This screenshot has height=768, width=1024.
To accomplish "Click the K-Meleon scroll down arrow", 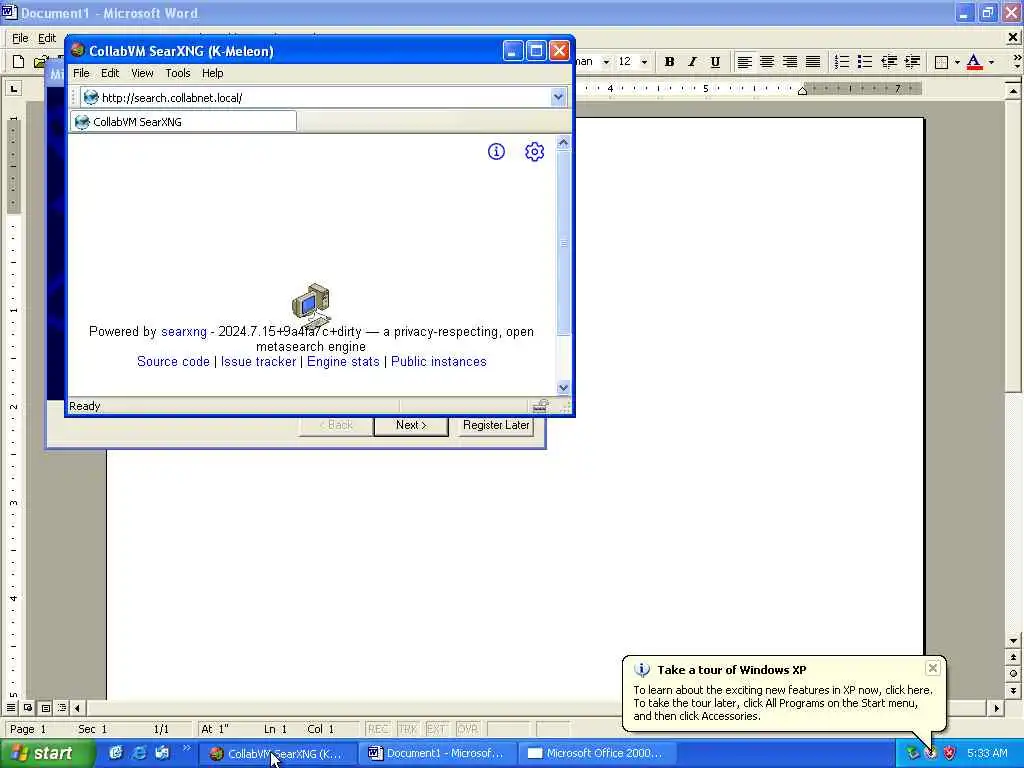I will pyautogui.click(x=564, y=387).
